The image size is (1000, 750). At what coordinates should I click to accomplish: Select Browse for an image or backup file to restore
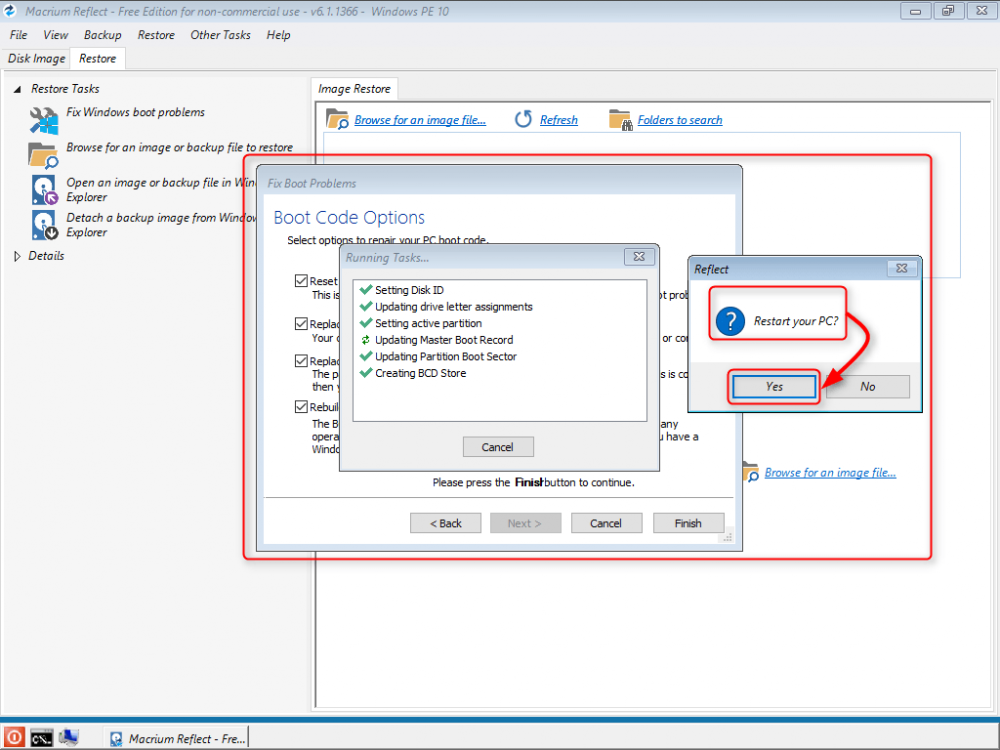(x=179, y=147)
